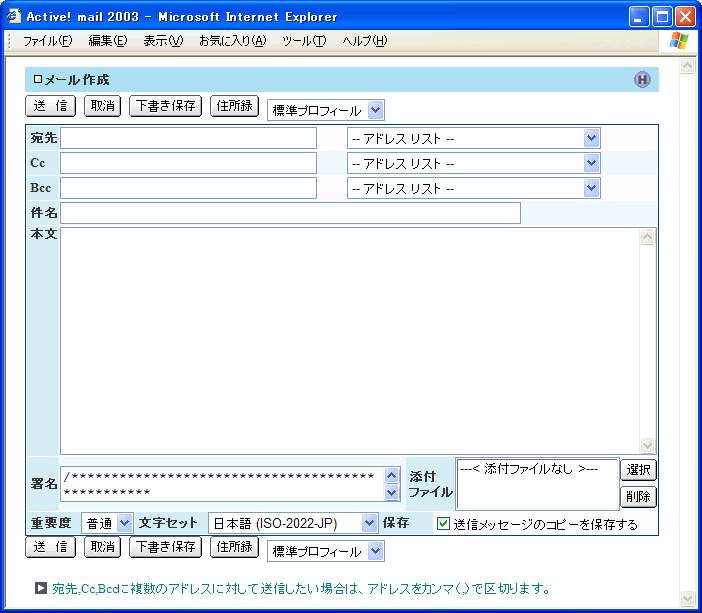Open the bottom 標準プロフィール profile dropdown
Image resolution: width=702 pixels, height=613 pixels.
tap(326, 551)
